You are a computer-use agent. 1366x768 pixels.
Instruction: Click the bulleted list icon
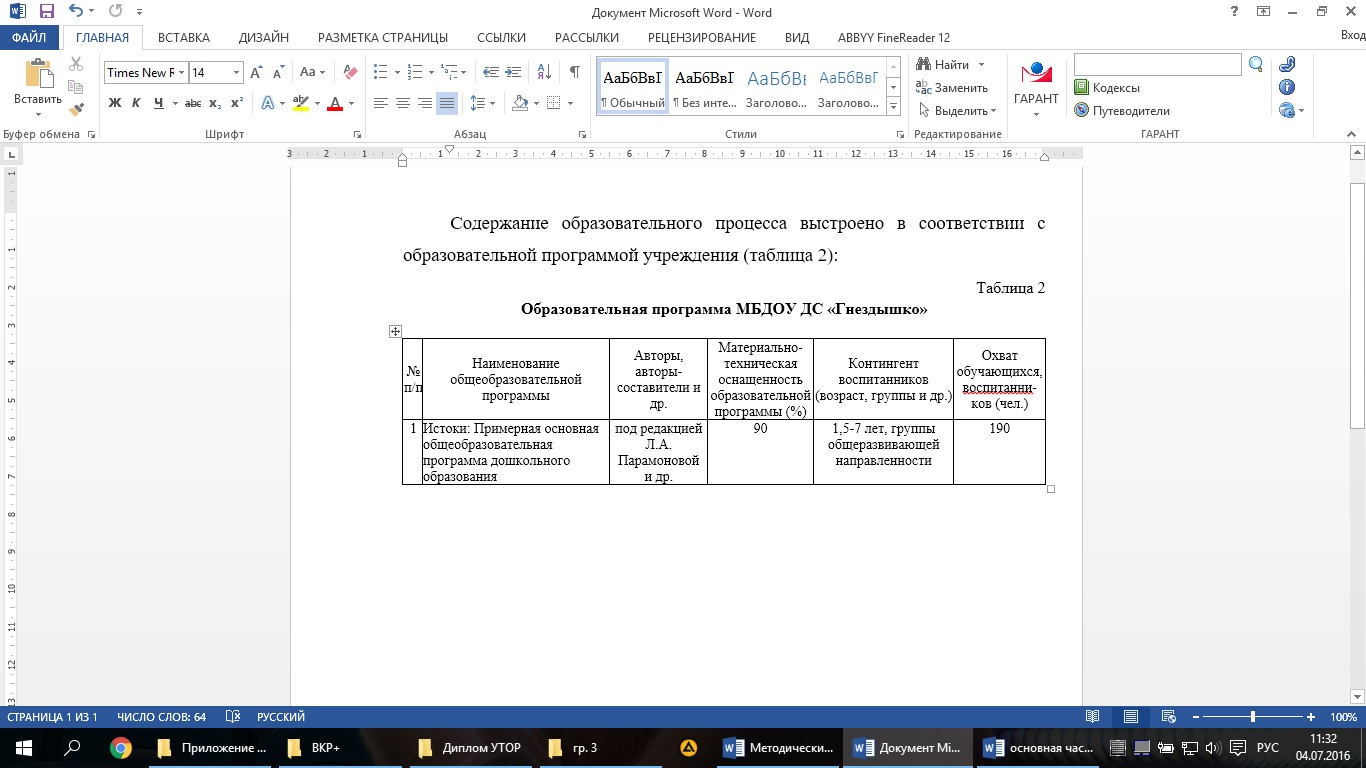coord(380,72)
